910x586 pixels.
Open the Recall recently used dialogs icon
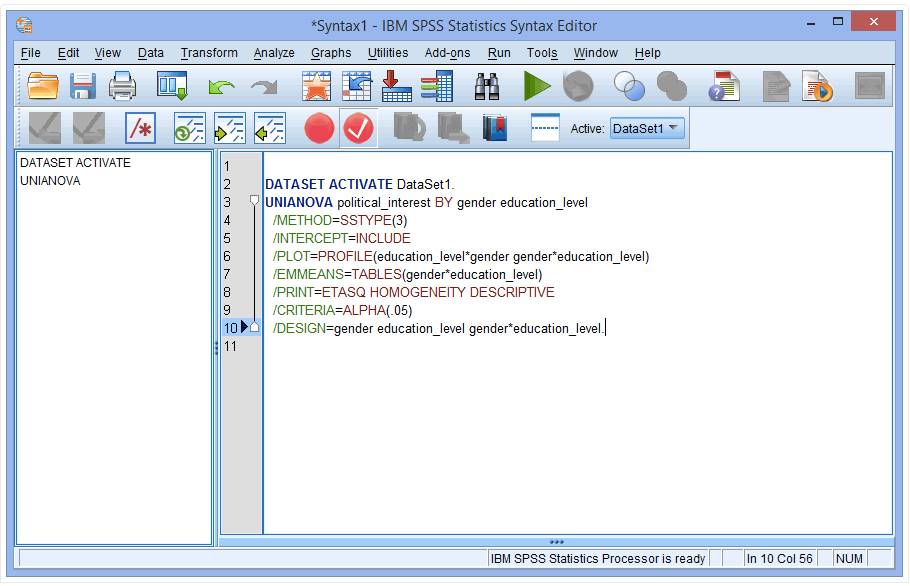[172, 86]
